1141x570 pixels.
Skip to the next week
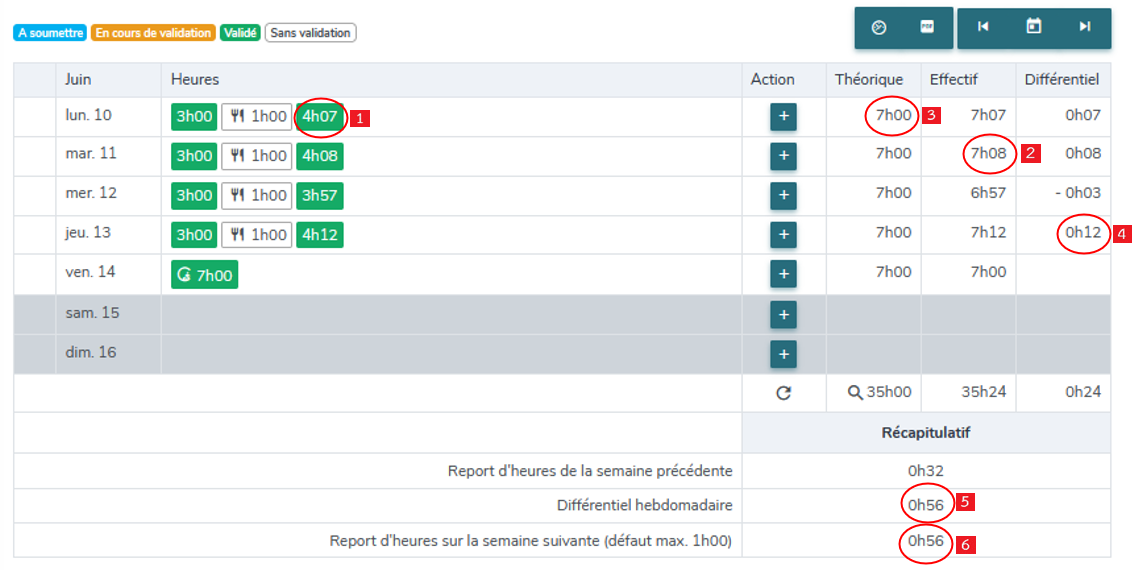pos(1085,27)
